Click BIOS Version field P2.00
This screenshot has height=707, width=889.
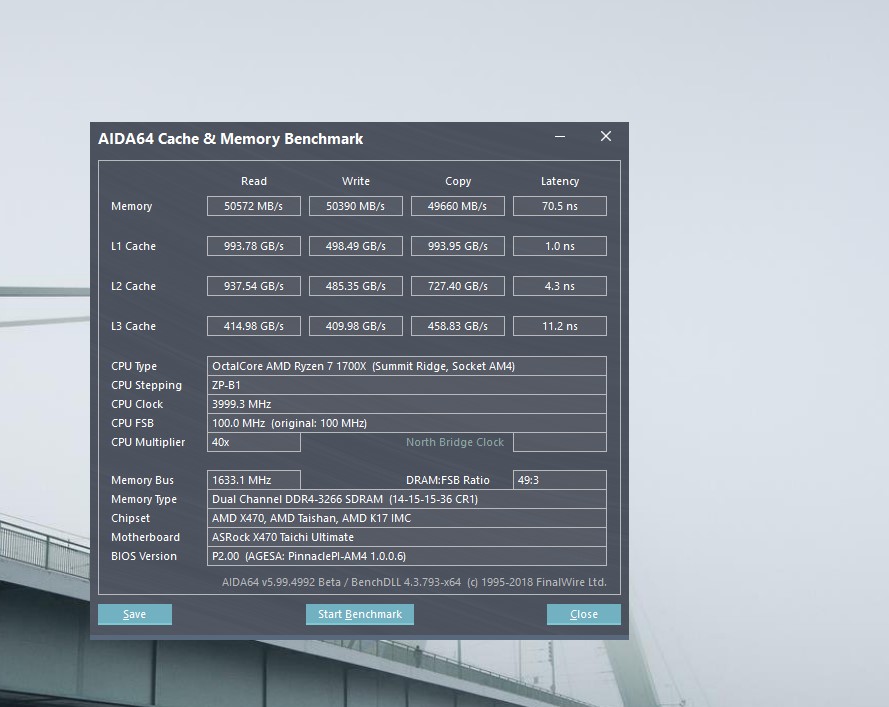[x=407, y=556]
